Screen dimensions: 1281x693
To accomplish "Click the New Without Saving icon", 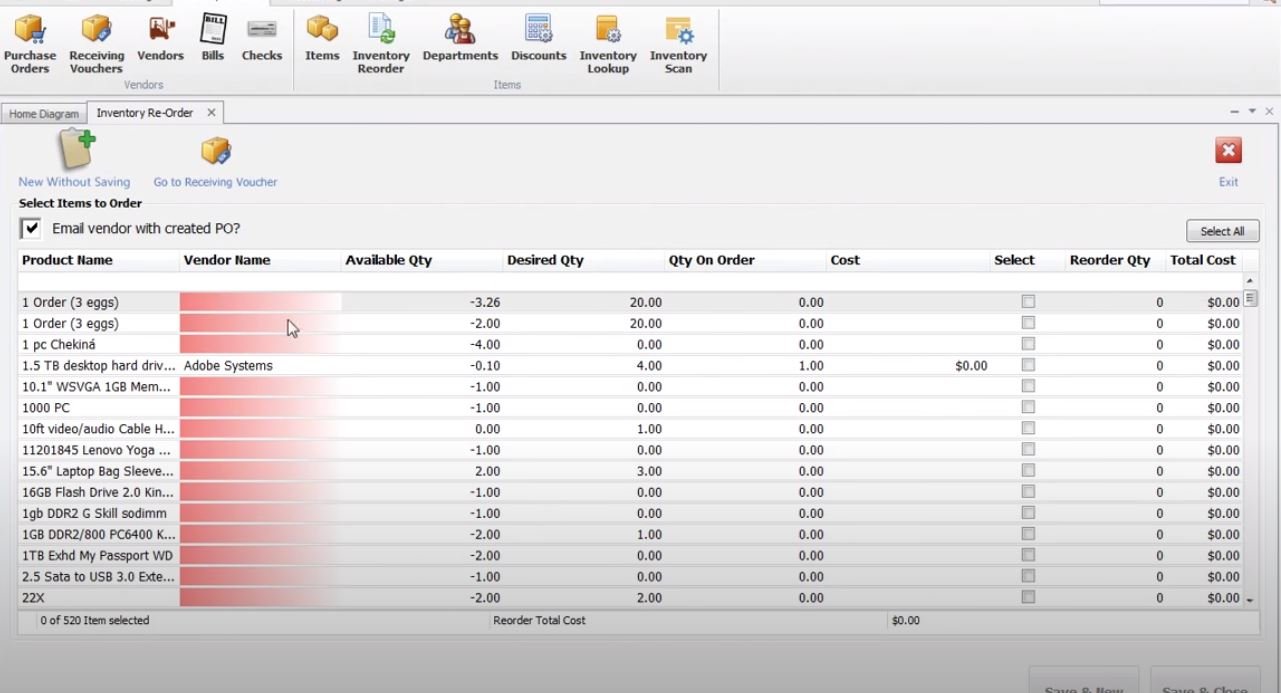I will pyautogui.click(x=75, y=160).
